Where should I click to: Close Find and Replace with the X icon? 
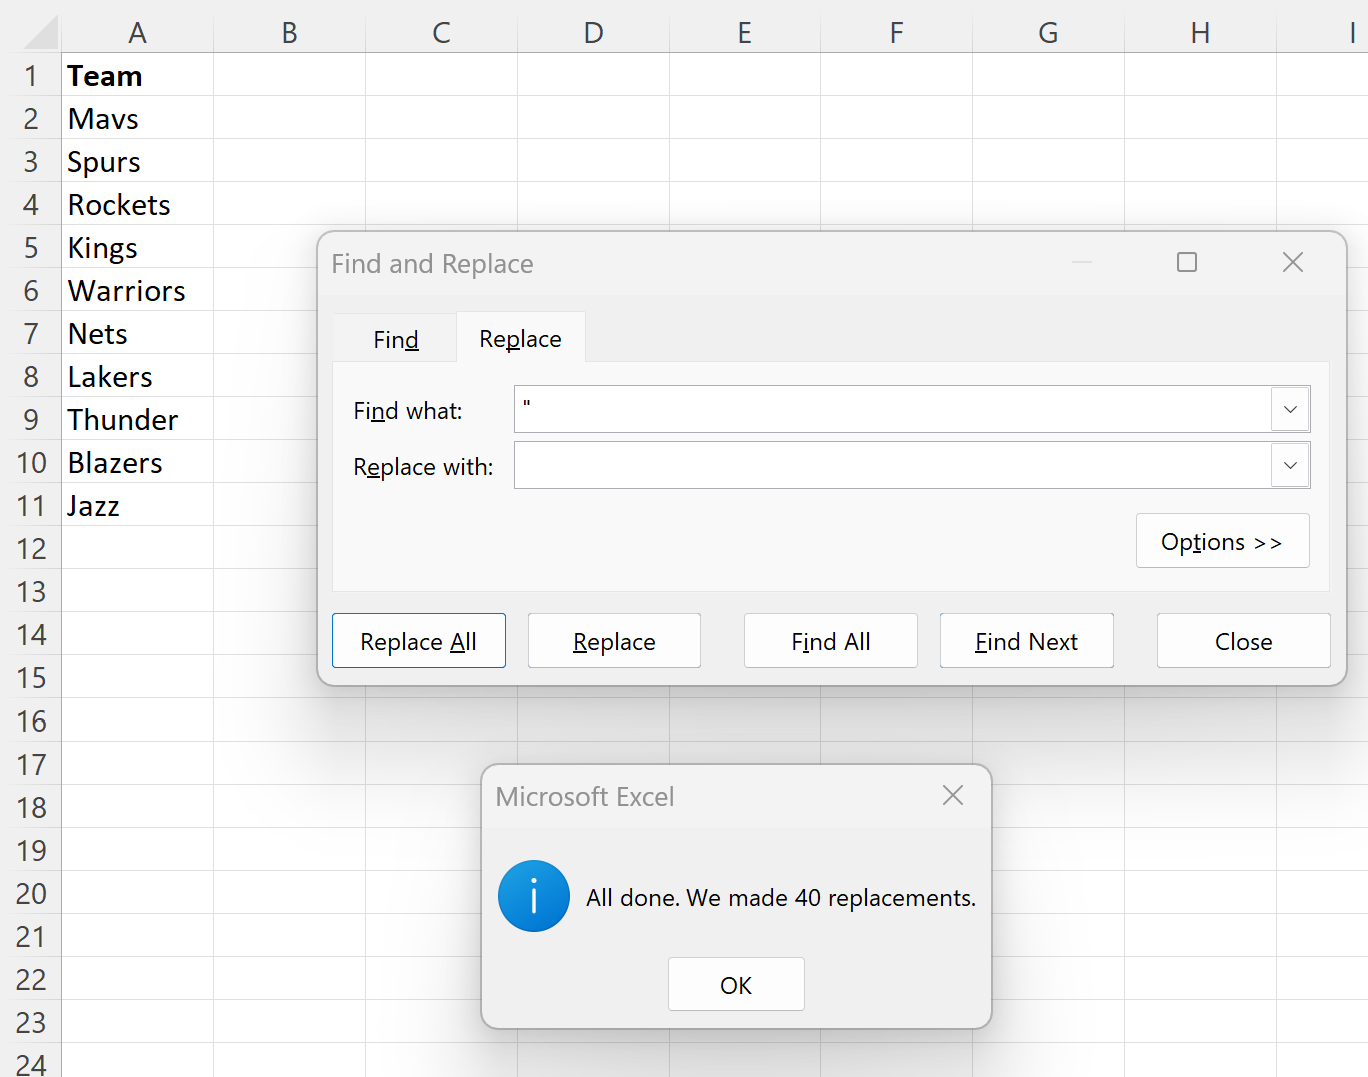click(1293, 262)
